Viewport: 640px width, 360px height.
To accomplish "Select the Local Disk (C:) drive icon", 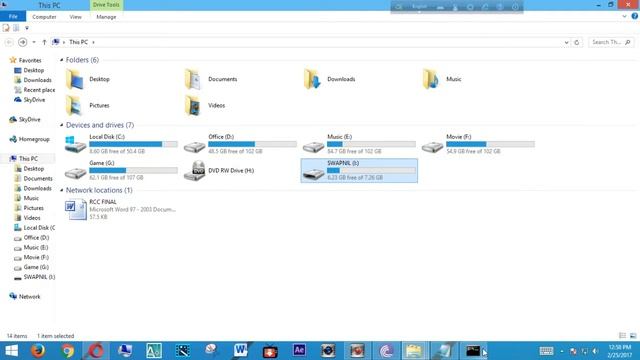I will 75,144.
